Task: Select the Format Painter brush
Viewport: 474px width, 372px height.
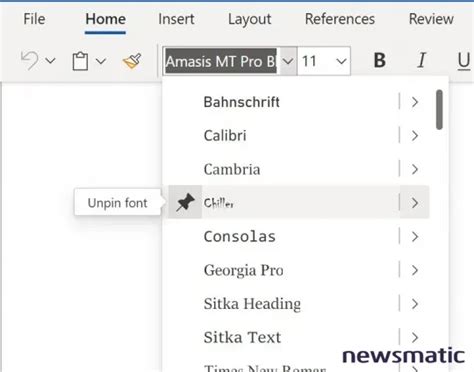Action: (132, 61)
